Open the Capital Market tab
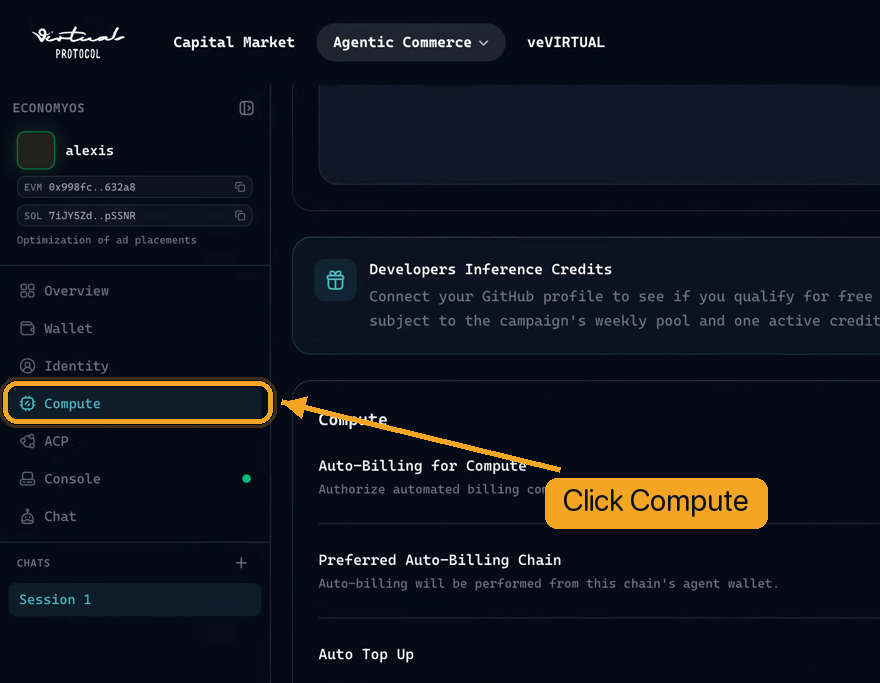 (233, 42)
